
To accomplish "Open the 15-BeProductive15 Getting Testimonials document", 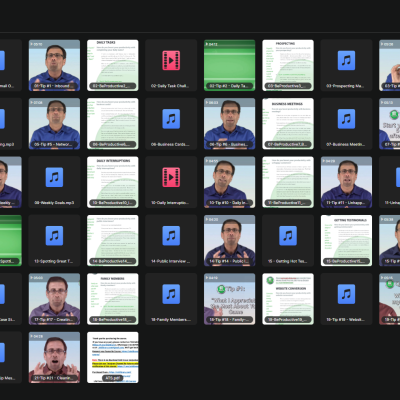I will click(x=346, y=240).
